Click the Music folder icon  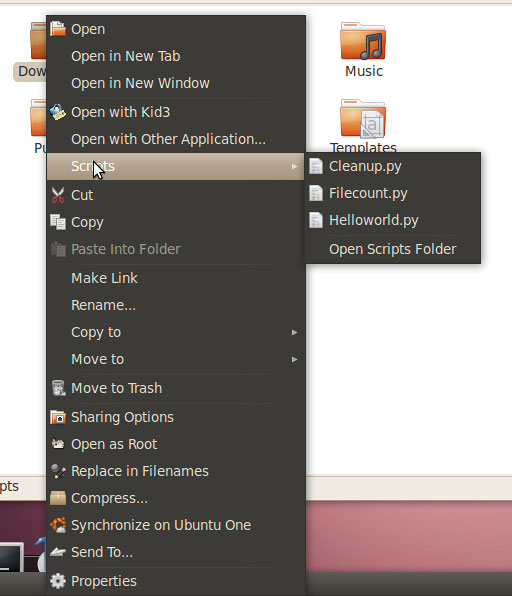[363, 41]
